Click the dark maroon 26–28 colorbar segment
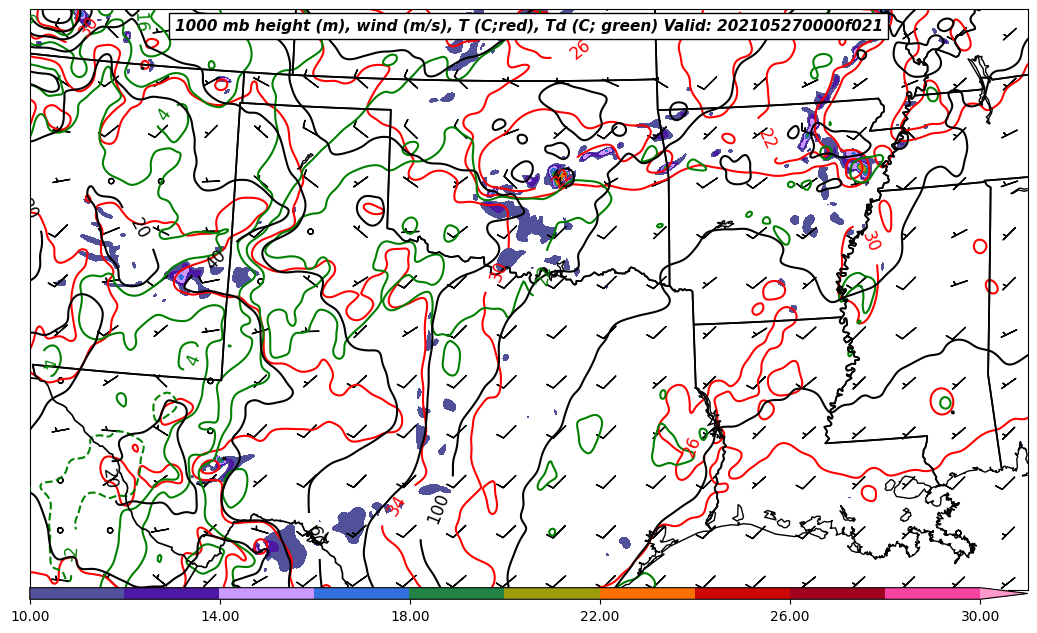 837,593
